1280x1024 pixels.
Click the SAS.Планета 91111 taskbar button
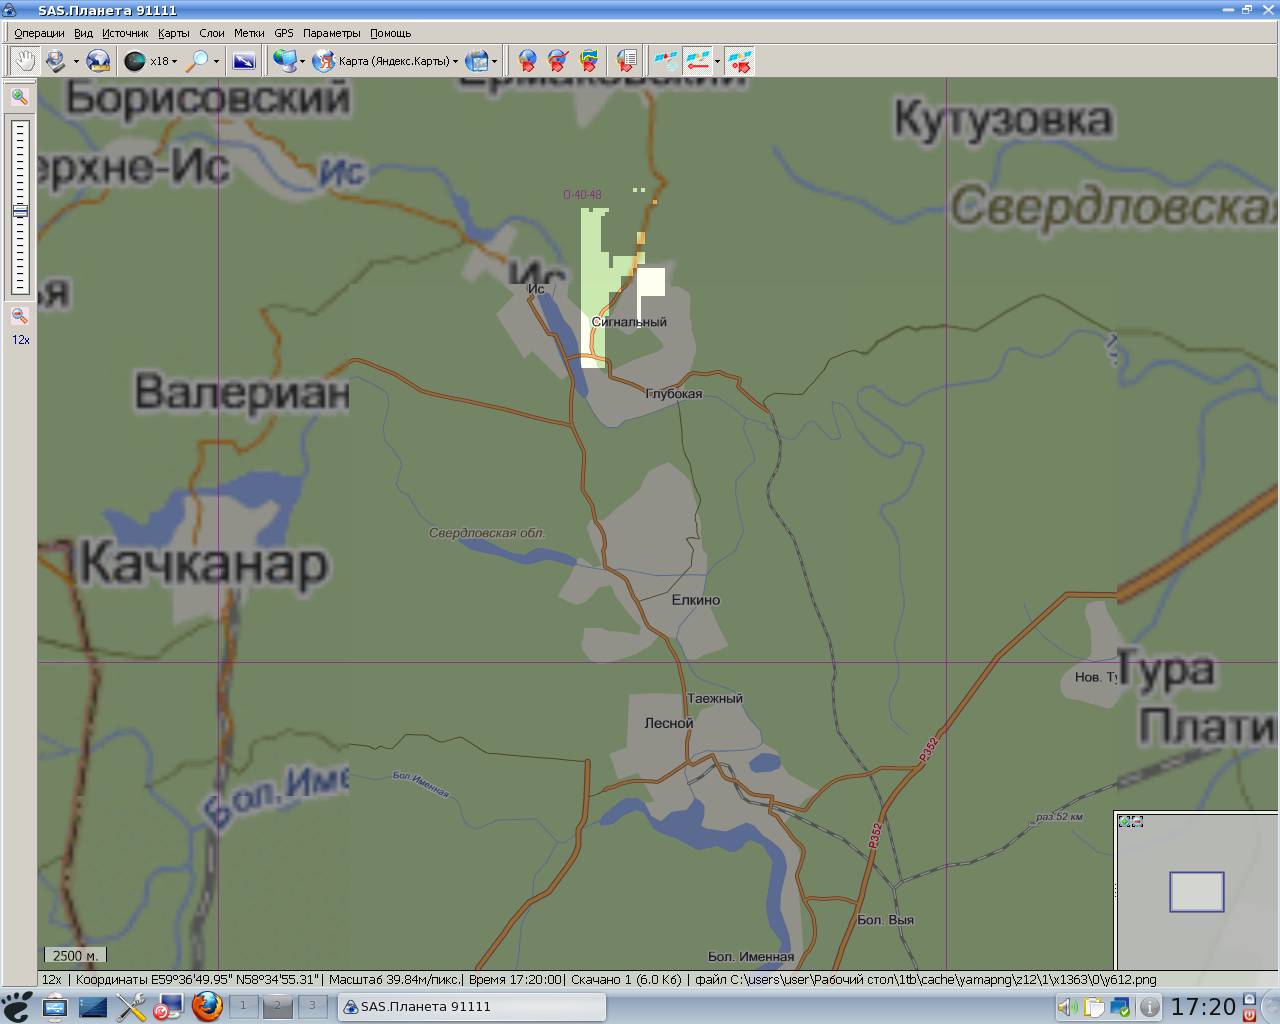(x=472, y=1006)
